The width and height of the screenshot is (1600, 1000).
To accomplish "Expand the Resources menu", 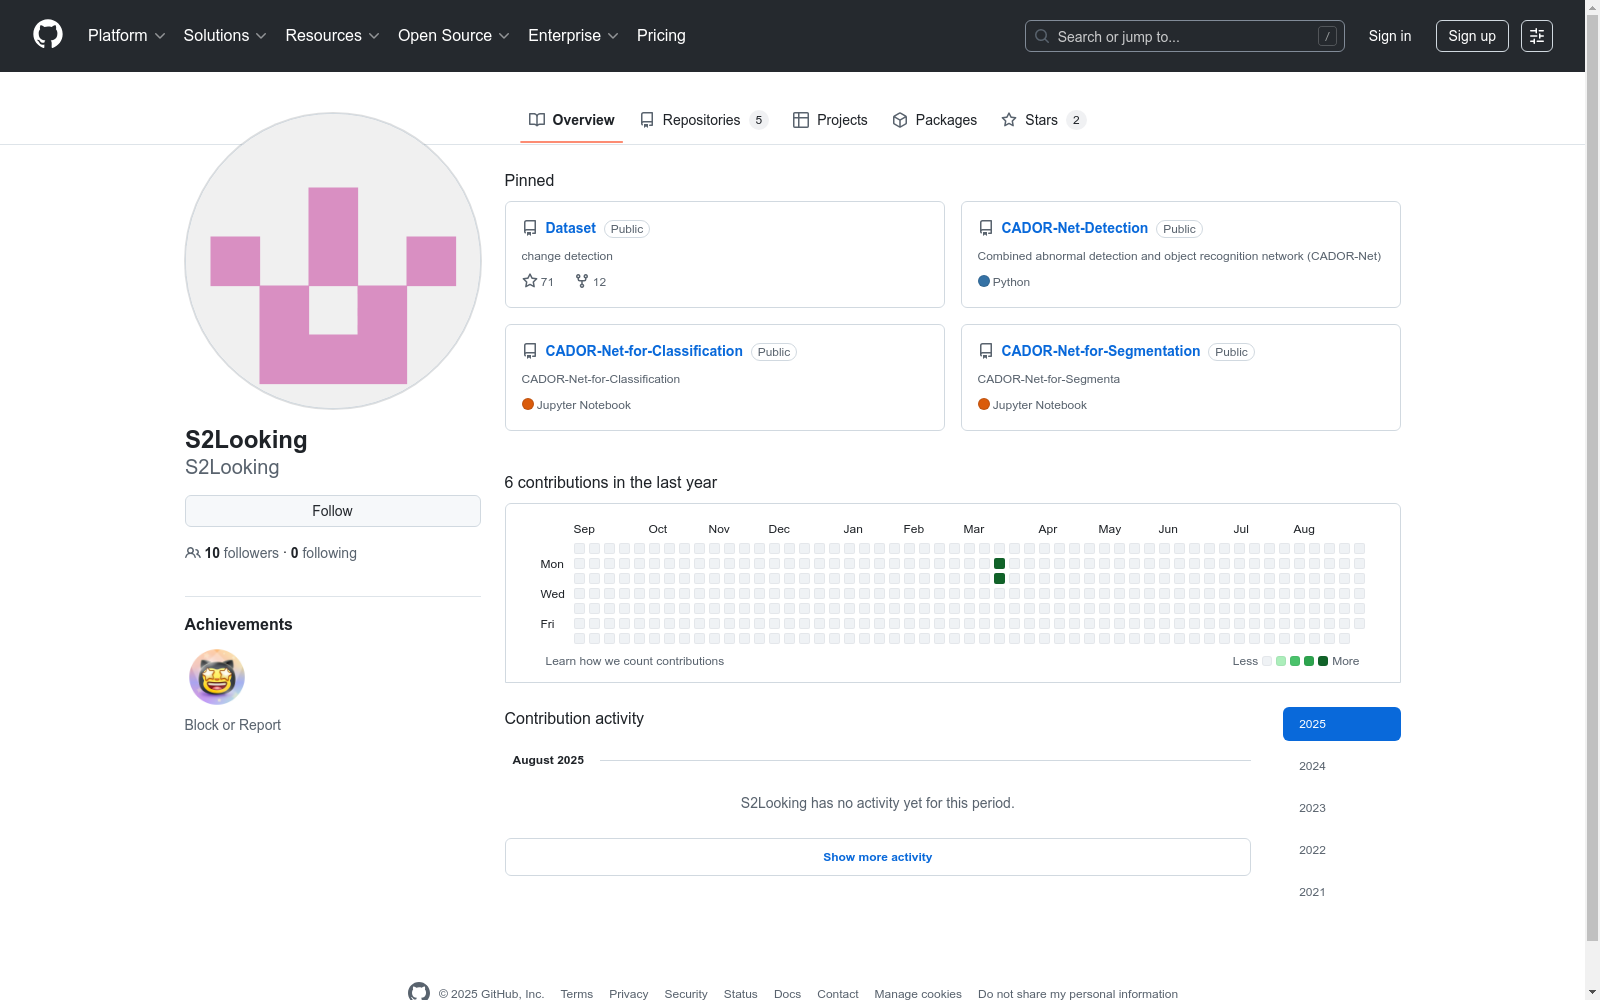I will click(x=332, y=36).
